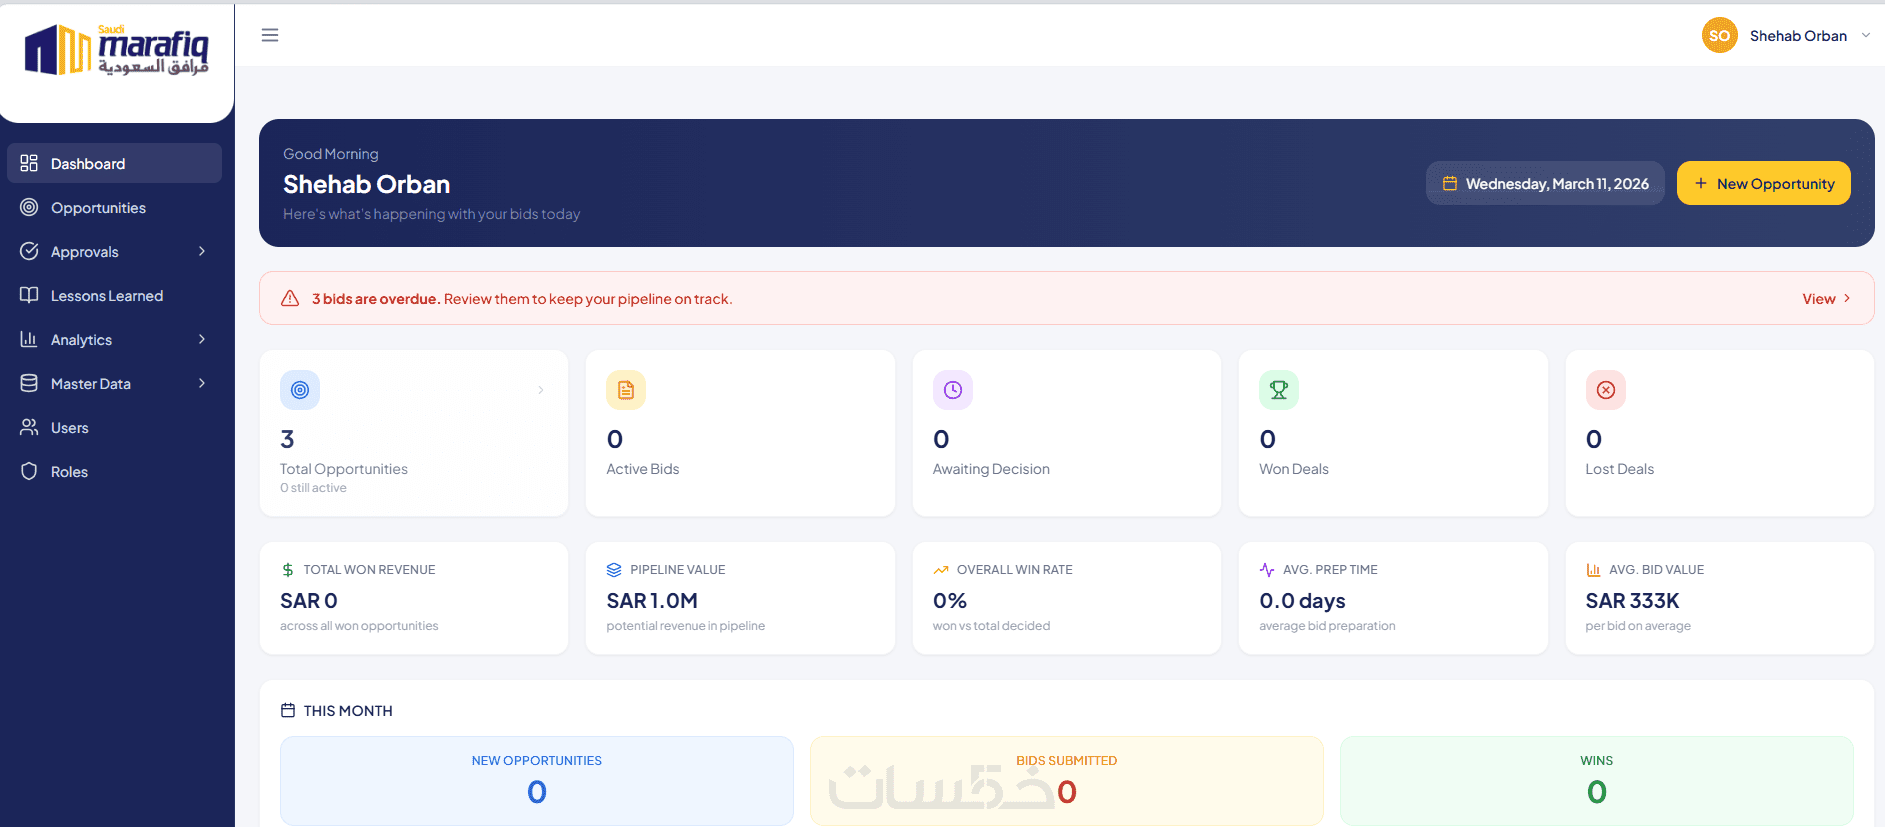Select the Approvals menu item
The image size is (1885, 827).
click(x=114, y=251)
